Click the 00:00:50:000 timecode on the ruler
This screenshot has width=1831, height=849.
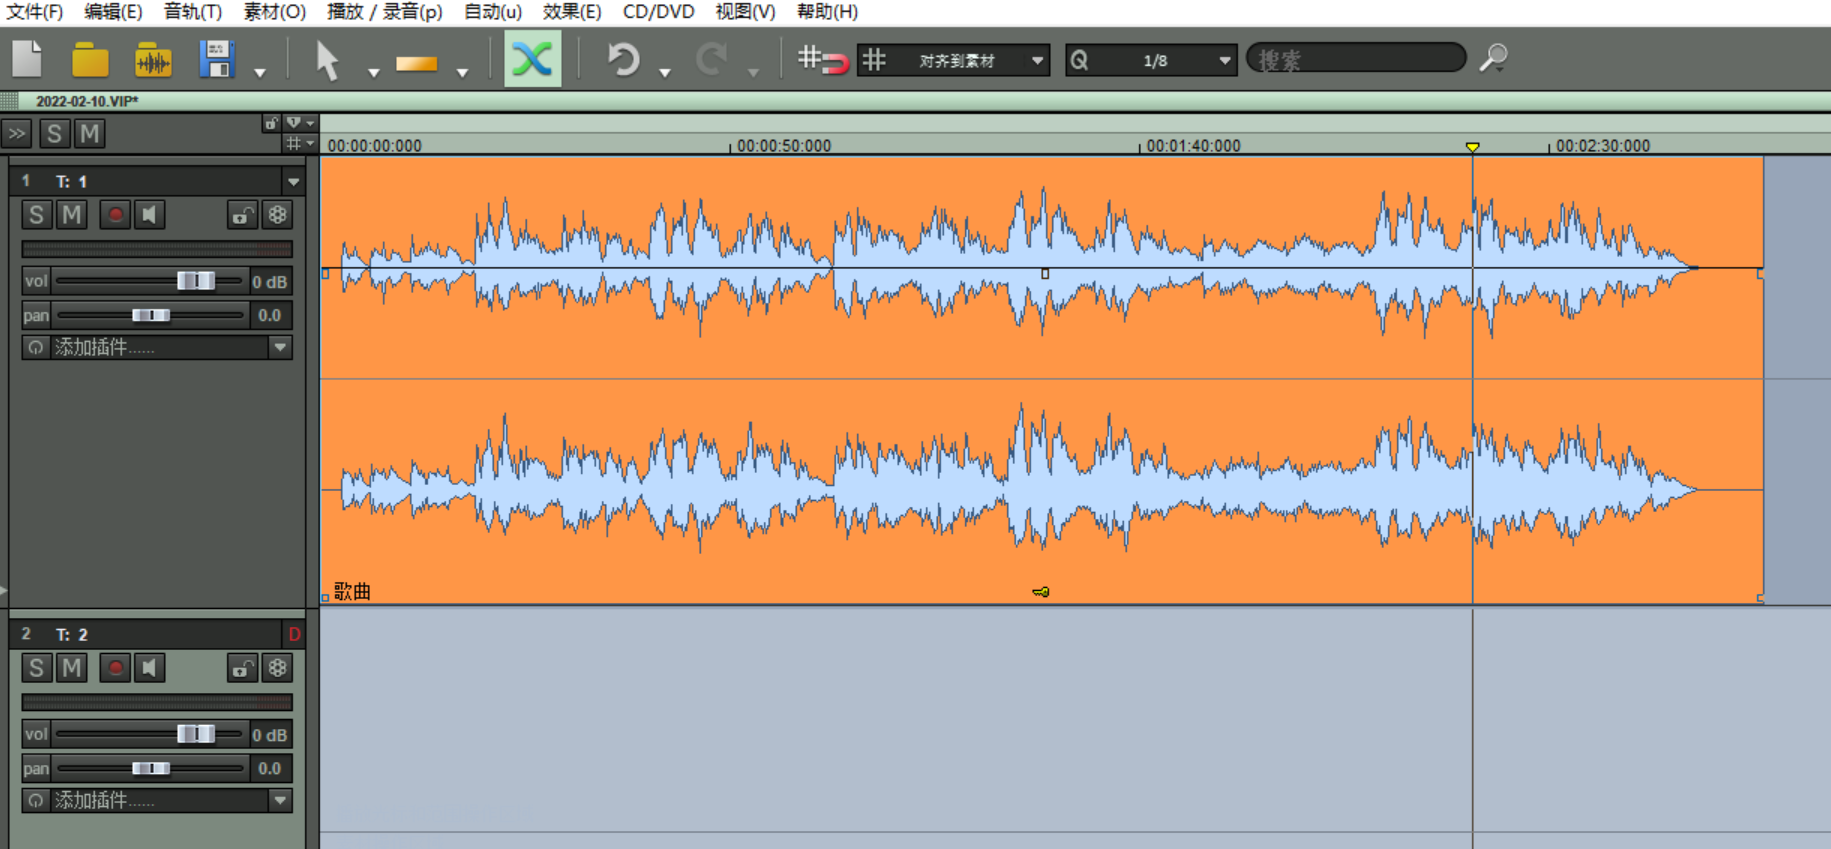point(784,146)
